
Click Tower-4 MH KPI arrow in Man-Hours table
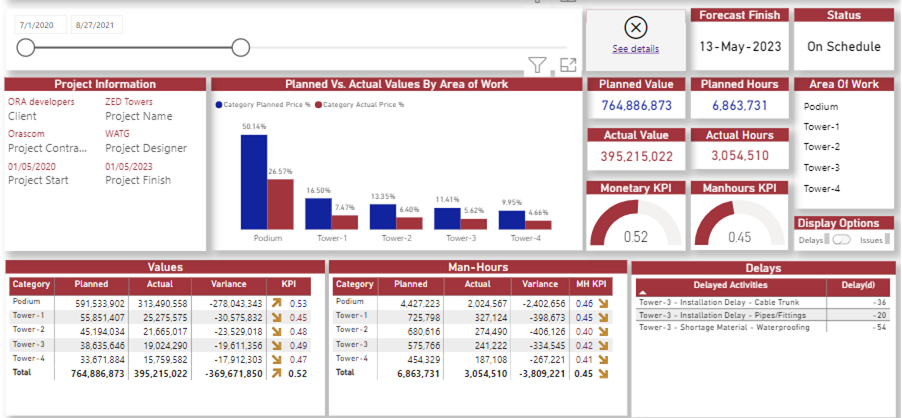click(x=603, y=359)
